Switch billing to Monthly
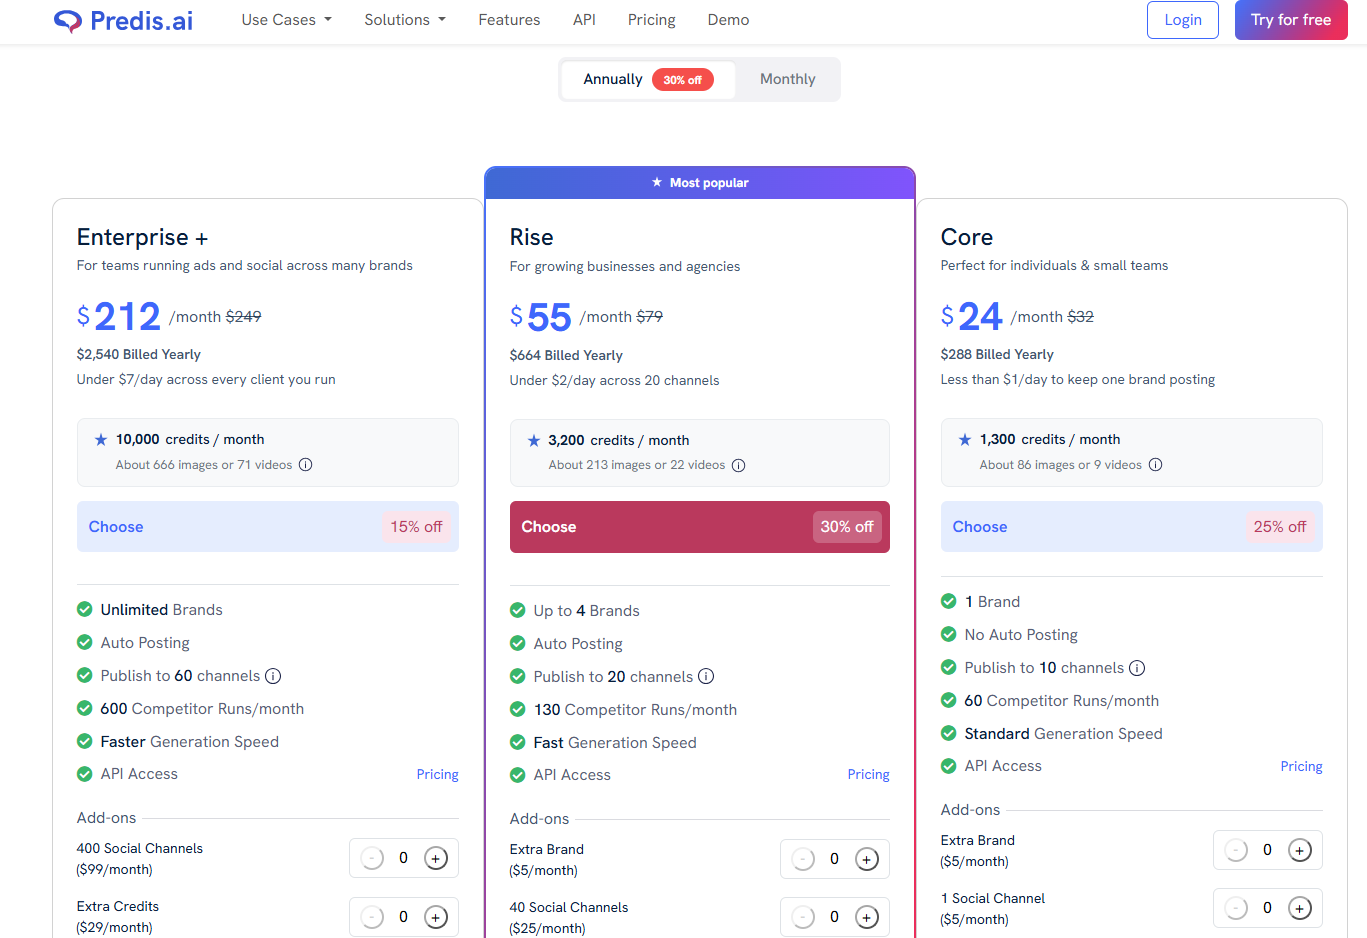Screen dimensions: 1367x938 788,80
